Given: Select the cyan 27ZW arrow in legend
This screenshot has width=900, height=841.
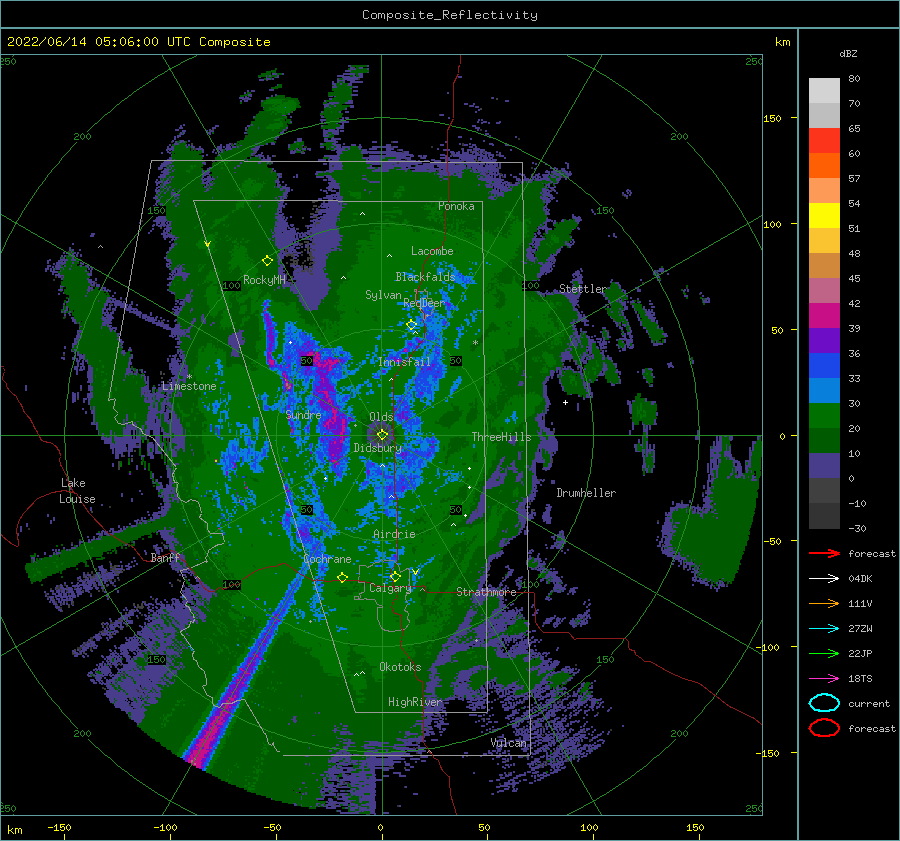Looking at the screenshot, I should (824, 628).
